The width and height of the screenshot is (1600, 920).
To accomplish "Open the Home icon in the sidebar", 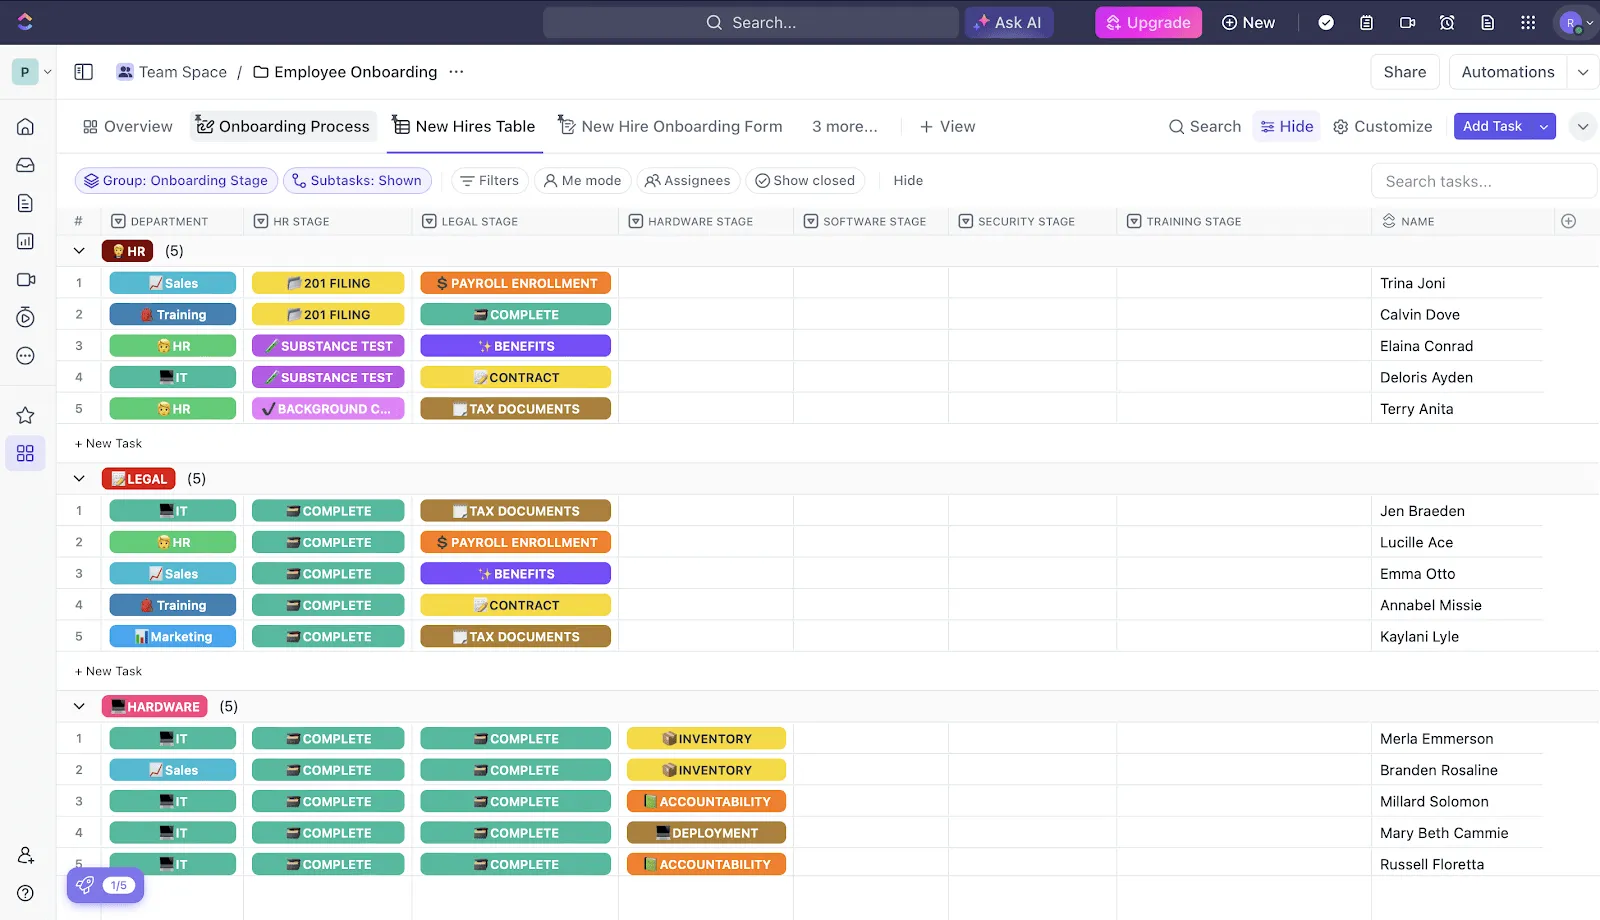I will tap(26, 127).
